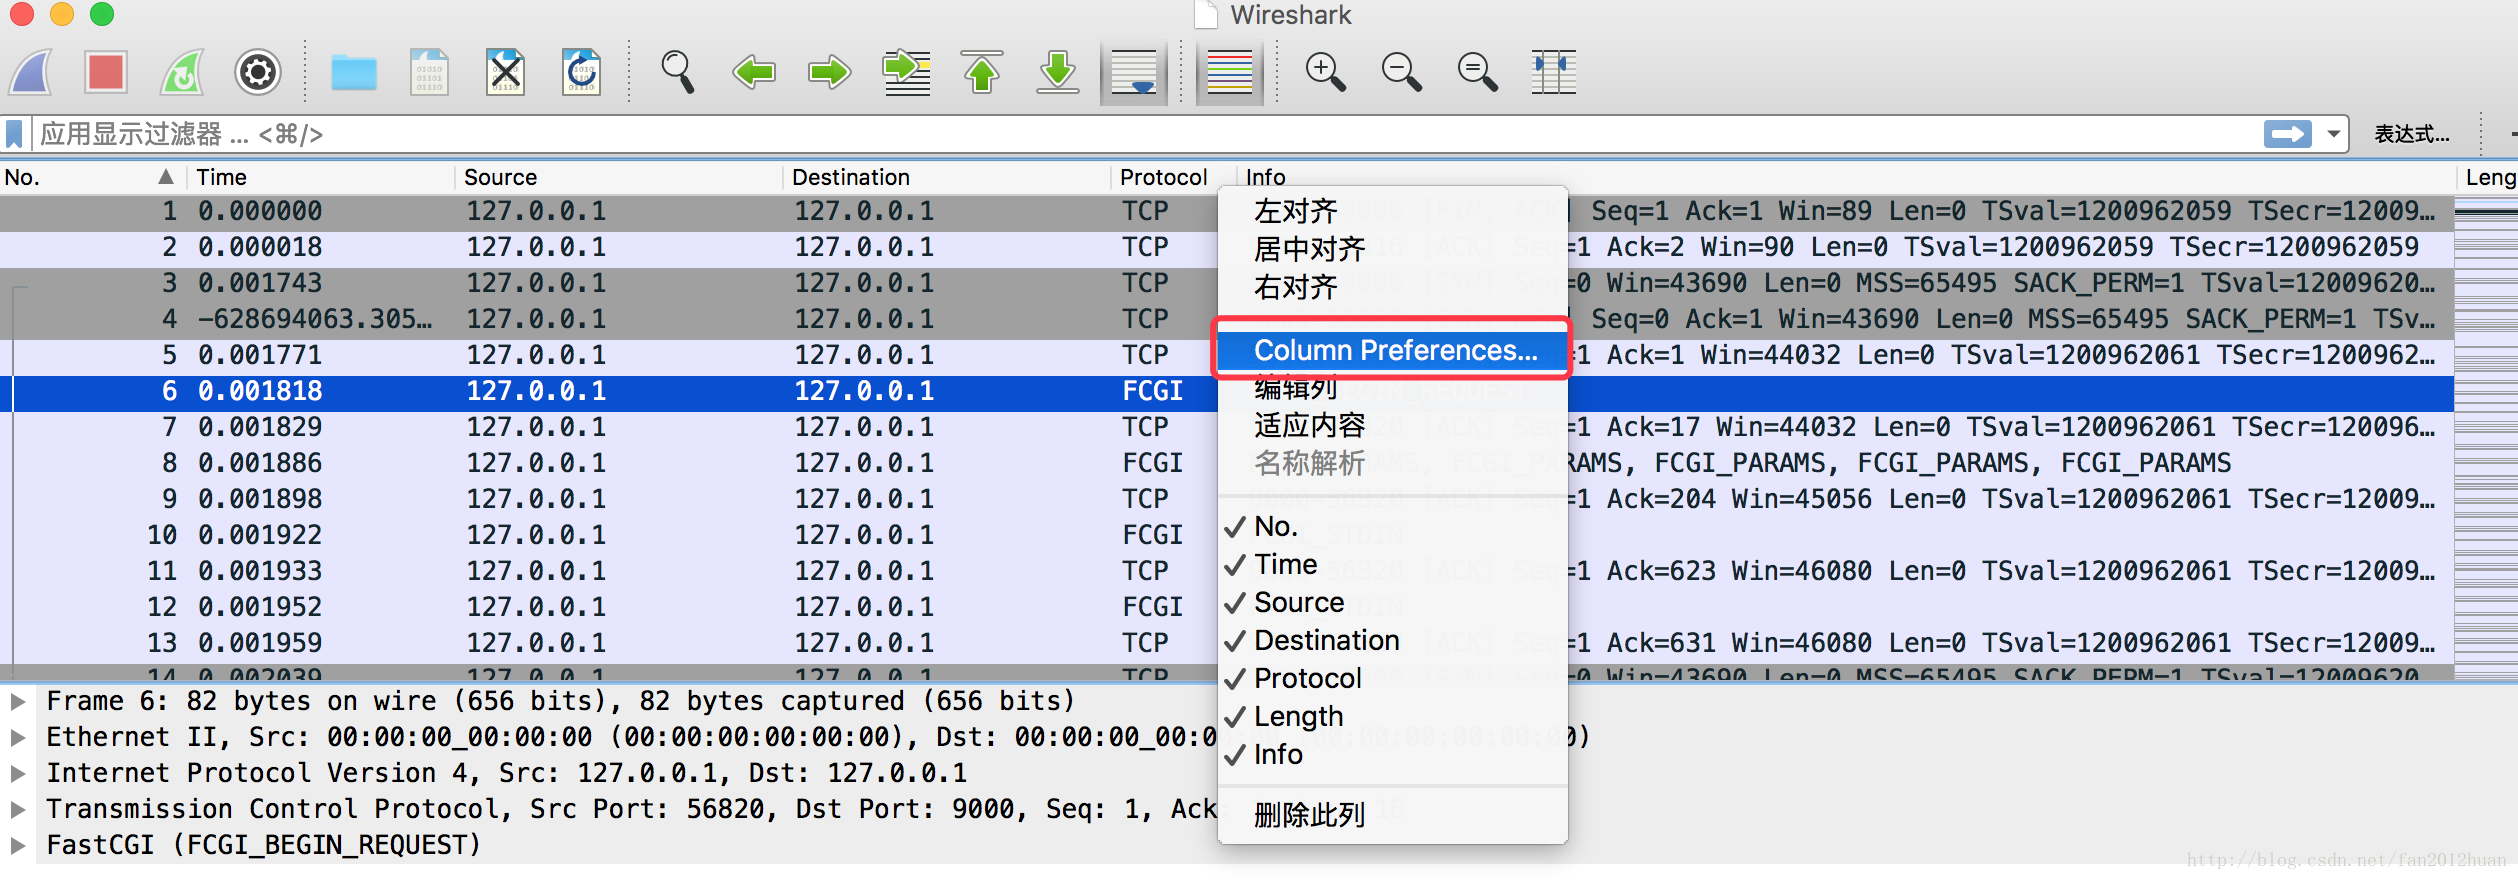Sort by the No. column header
This screenshot has width=2518, height=880.
(x=94, y=177)
